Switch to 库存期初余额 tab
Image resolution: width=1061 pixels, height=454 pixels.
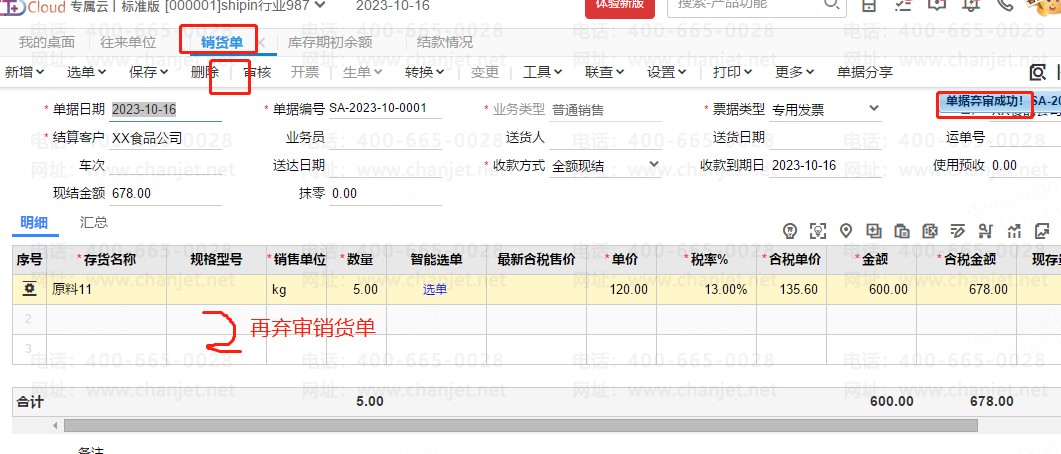click(330, 43)
